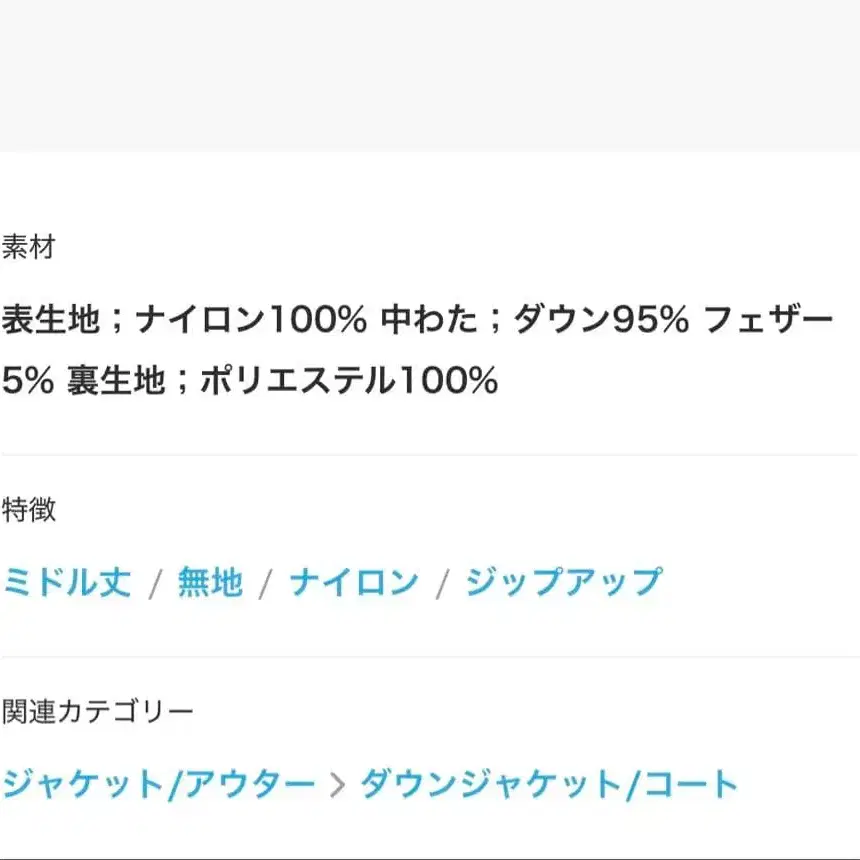Click the slash between ミドル丈 and 無地
Viewport: 860px width, 860px height.
(x=154, y=584)
